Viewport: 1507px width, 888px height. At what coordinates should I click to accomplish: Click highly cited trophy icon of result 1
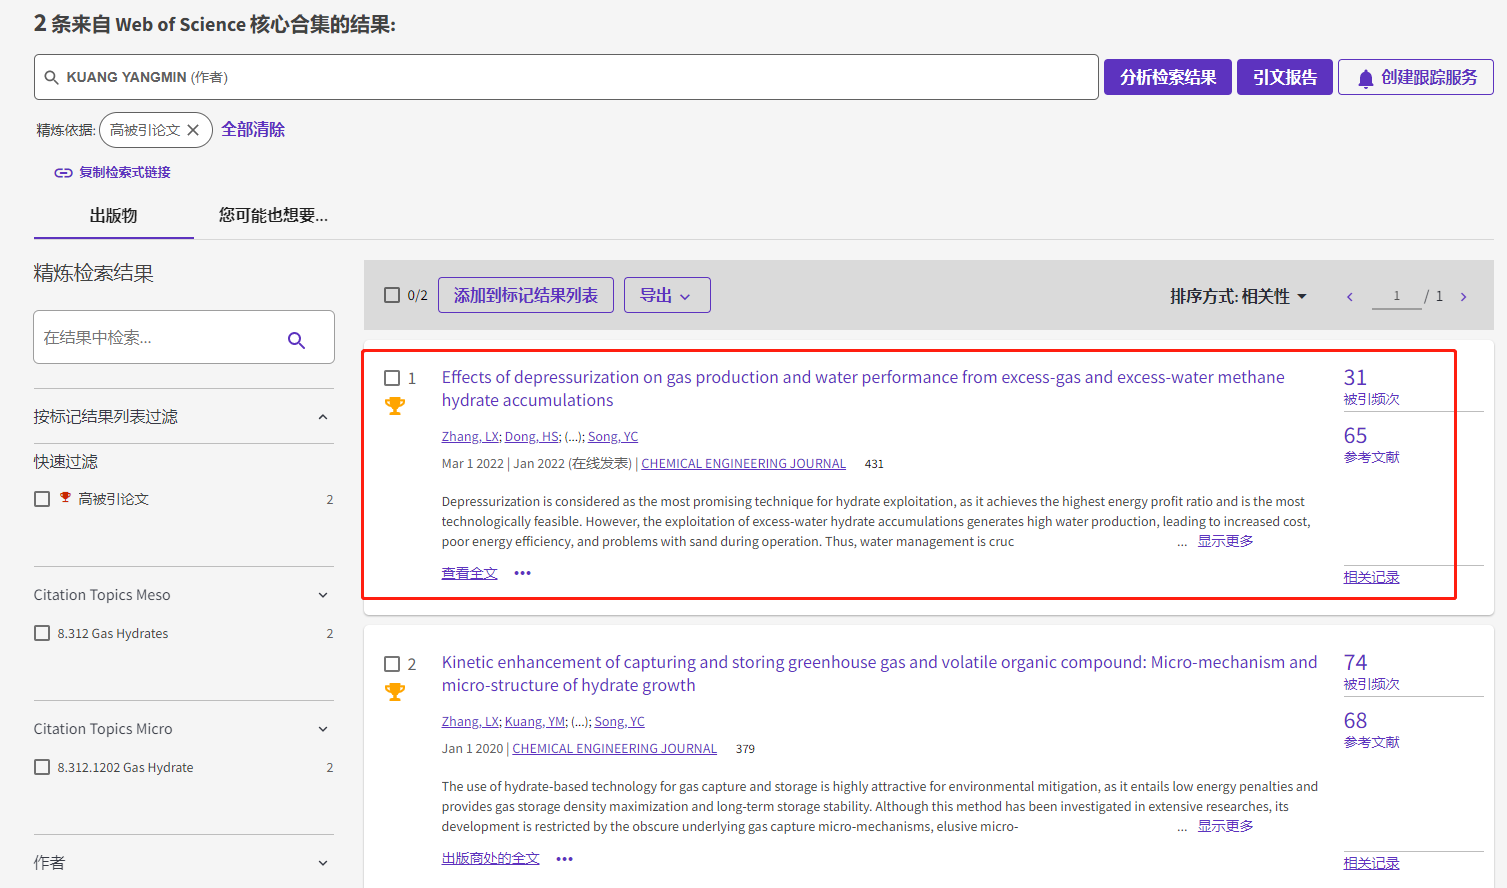click(x=395, y=406)
